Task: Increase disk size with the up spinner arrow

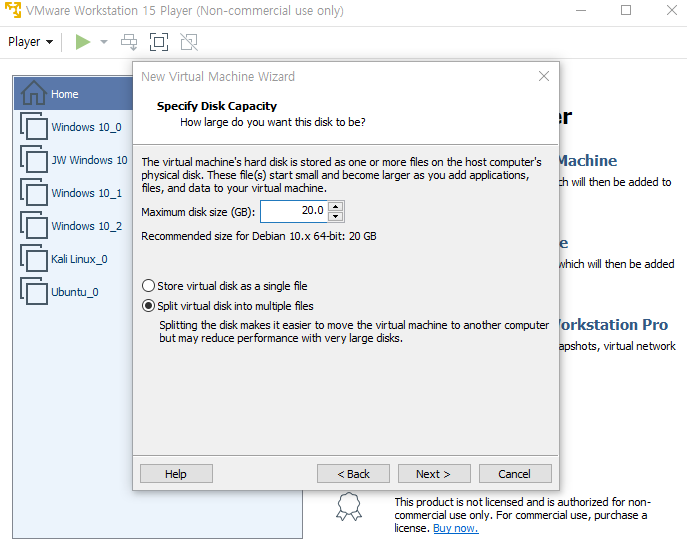Action: 336,206
